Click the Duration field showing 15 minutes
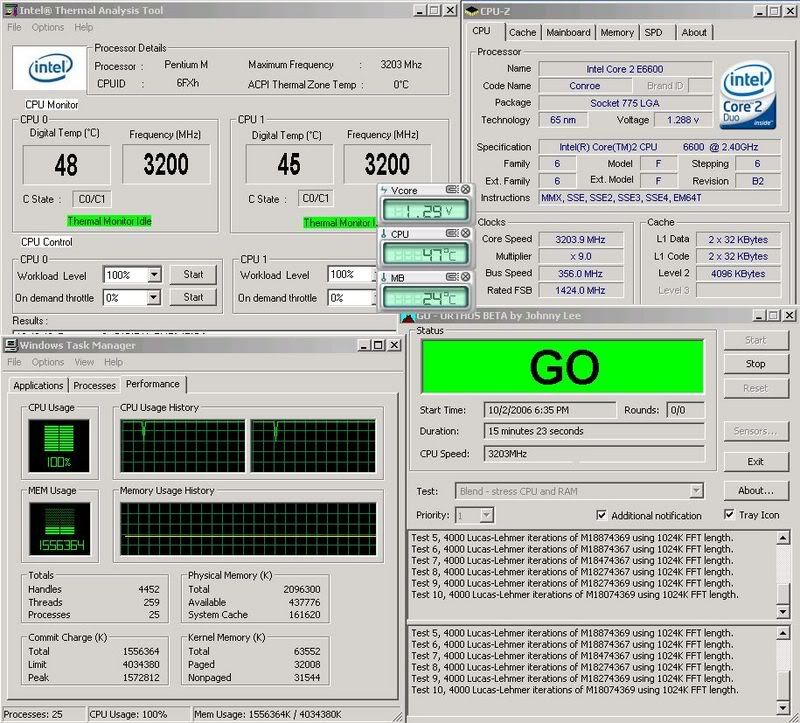Screen dimensions: 800x723 coord(594,431)
